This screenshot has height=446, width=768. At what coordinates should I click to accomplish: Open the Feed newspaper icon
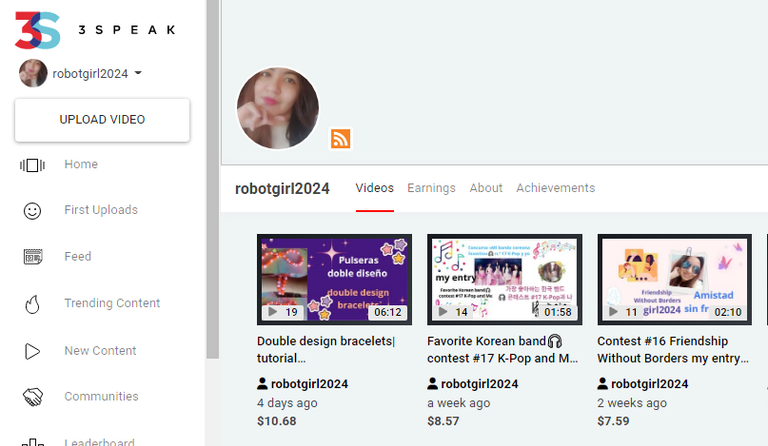coord(33,257)
